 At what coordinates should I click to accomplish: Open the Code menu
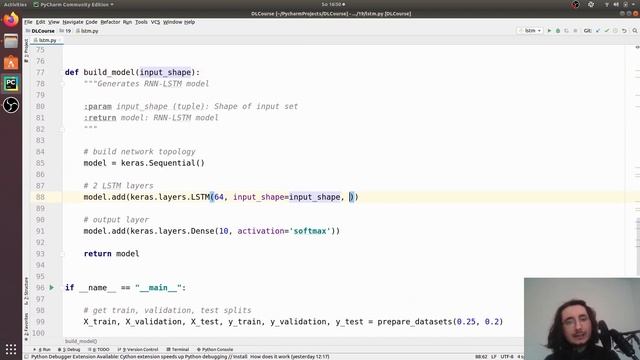(x=91, y=22)
